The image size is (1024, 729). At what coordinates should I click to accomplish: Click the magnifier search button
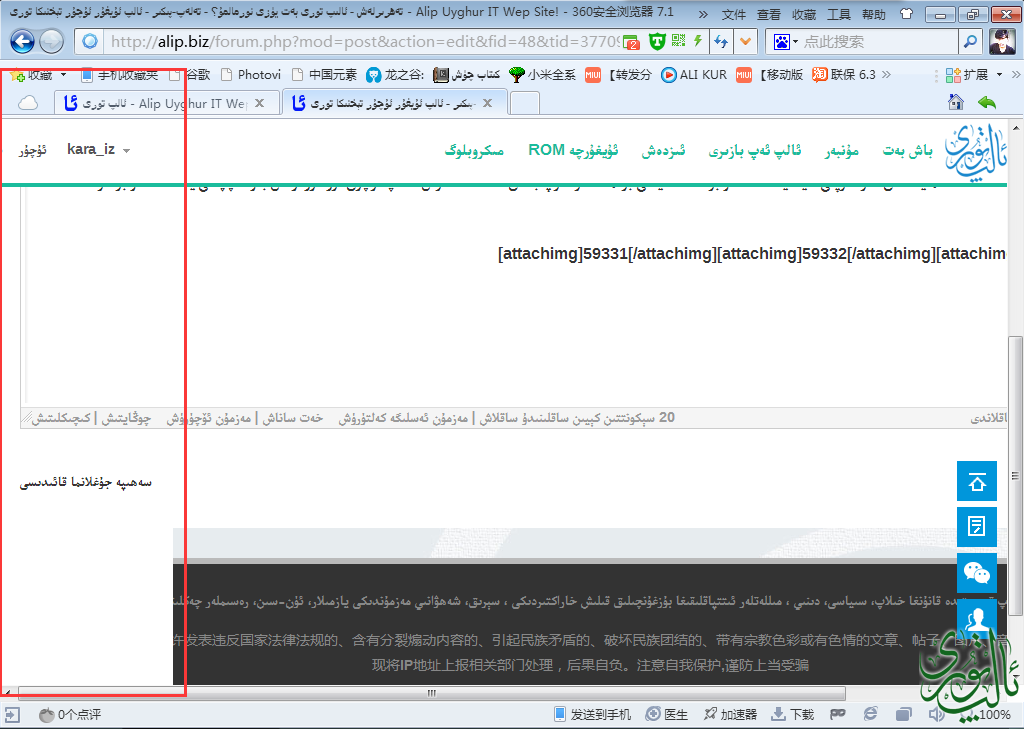click(970, 42)
